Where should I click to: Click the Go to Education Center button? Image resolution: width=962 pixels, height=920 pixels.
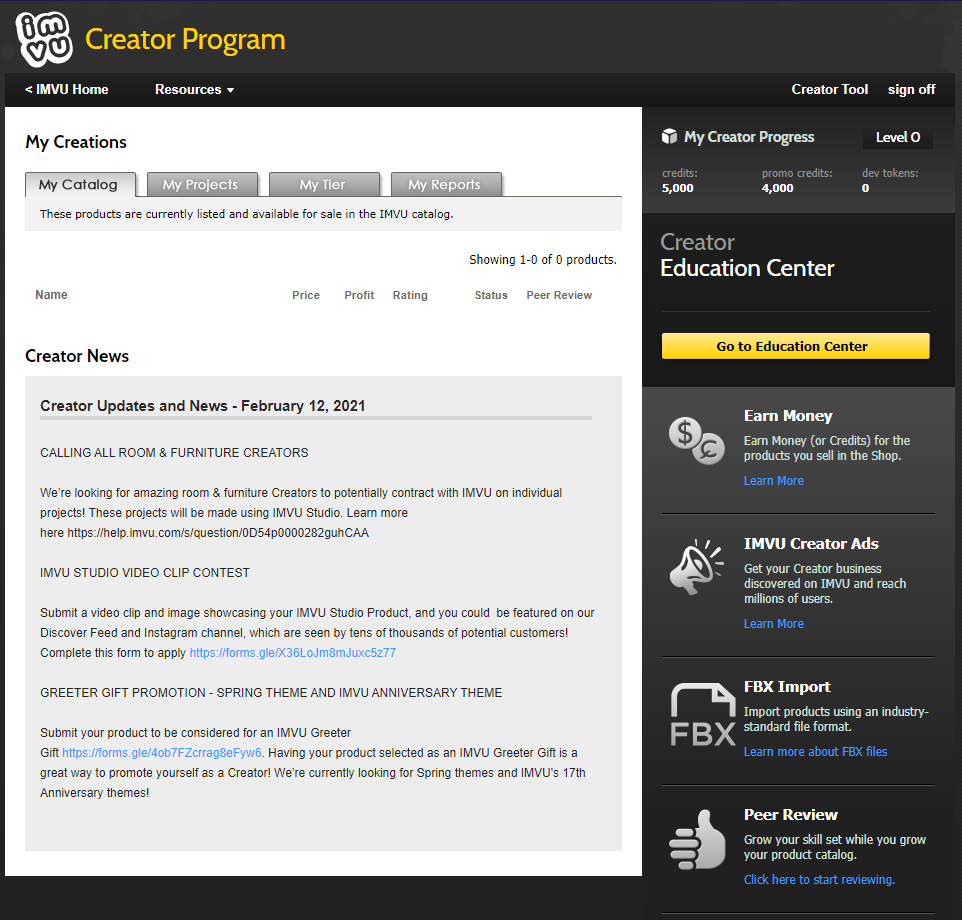pyautogui.click(x=795, y=346)
